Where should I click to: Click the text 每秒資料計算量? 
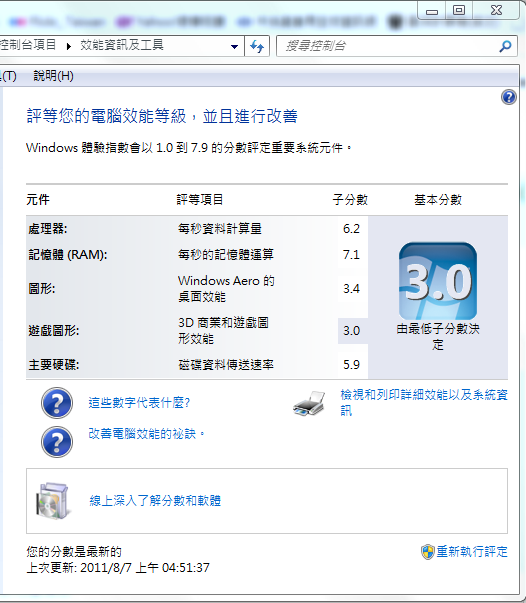point(220,229)
